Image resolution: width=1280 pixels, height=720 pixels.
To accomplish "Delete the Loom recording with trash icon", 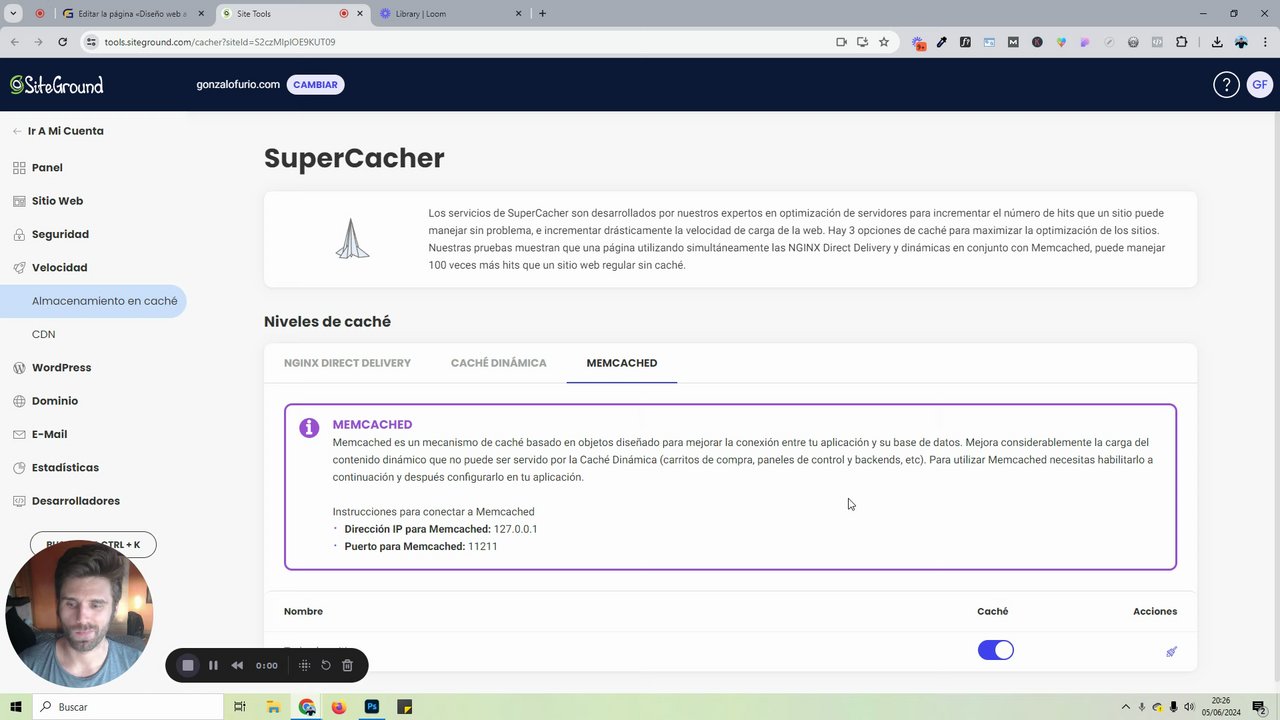I will 347,665.
